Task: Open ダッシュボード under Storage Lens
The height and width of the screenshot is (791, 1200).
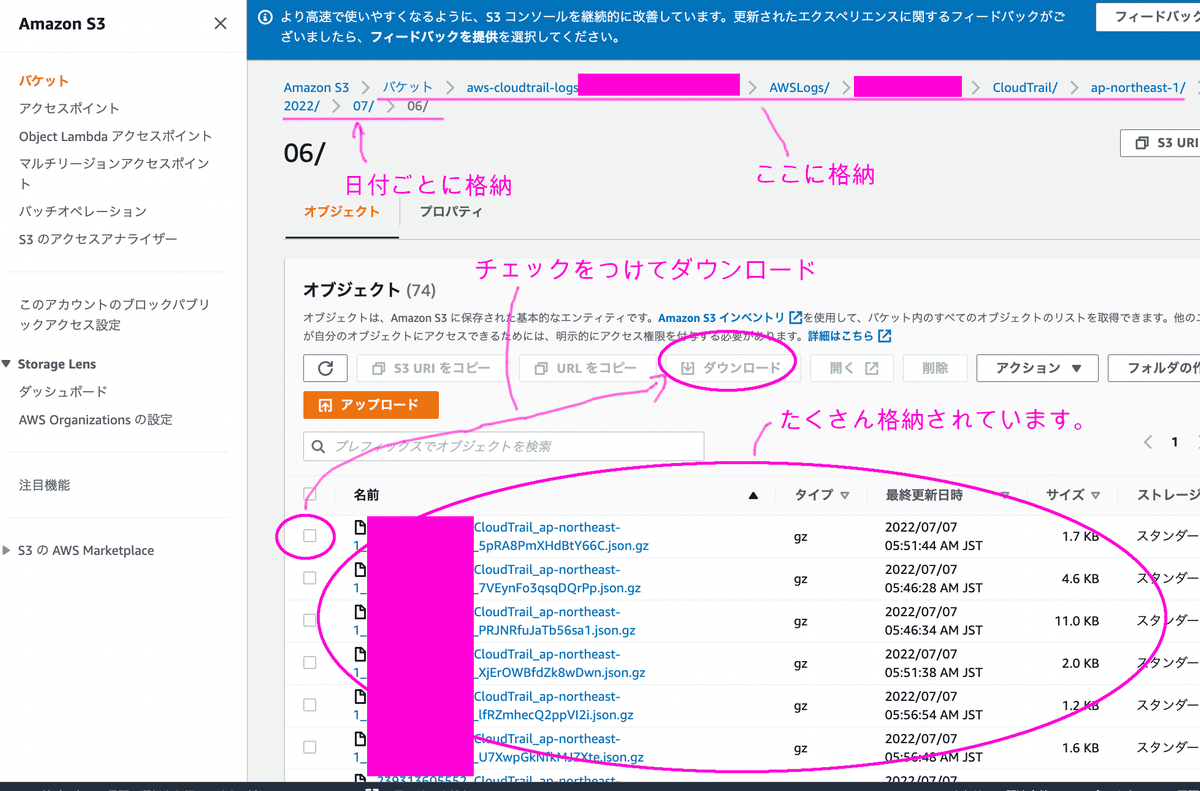Action: coord(63,392)
